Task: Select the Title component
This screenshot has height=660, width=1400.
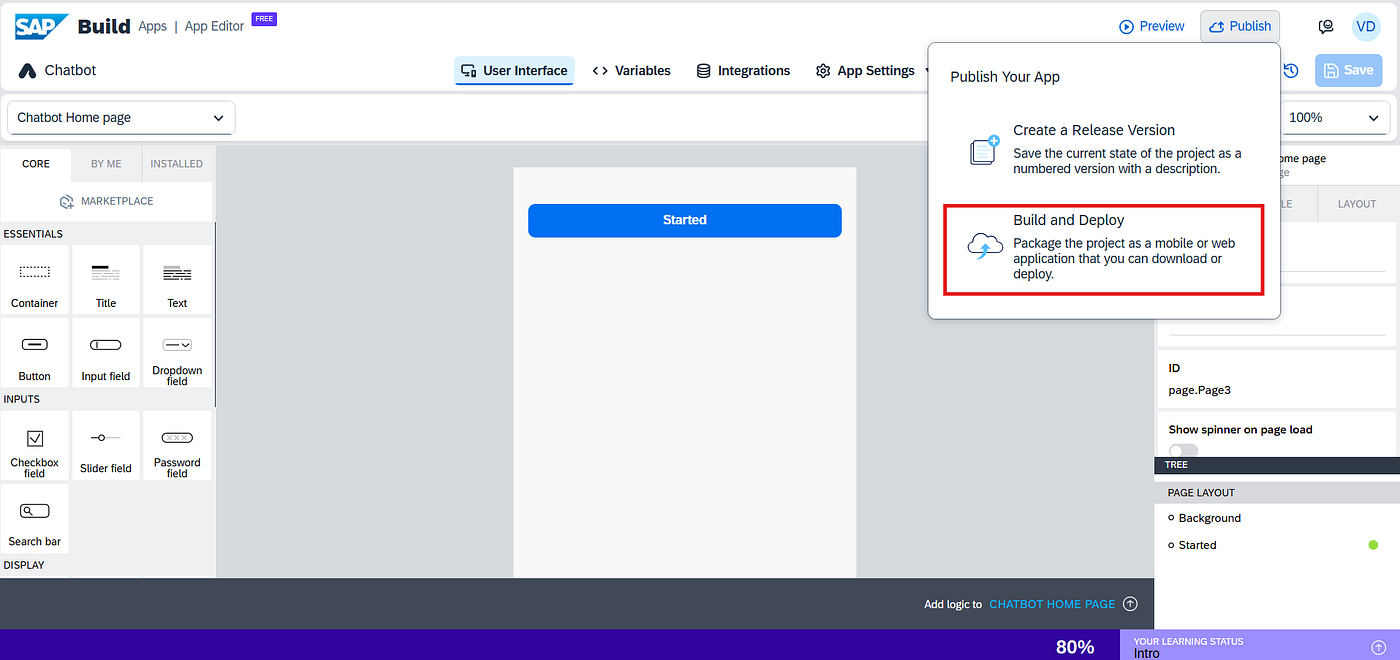Action: [x=106, y=280]
